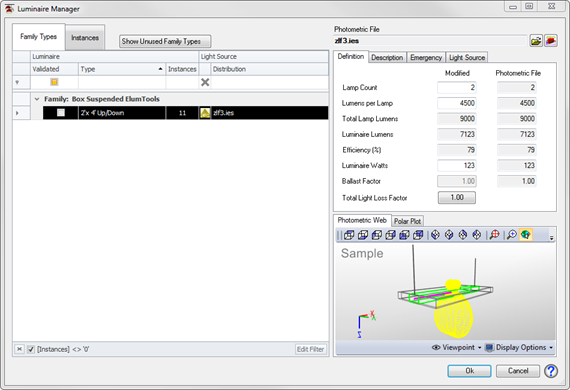570x390 pixels.
Task: Open the view toolbar overflow arrow
Action: (x=551, y=238)
